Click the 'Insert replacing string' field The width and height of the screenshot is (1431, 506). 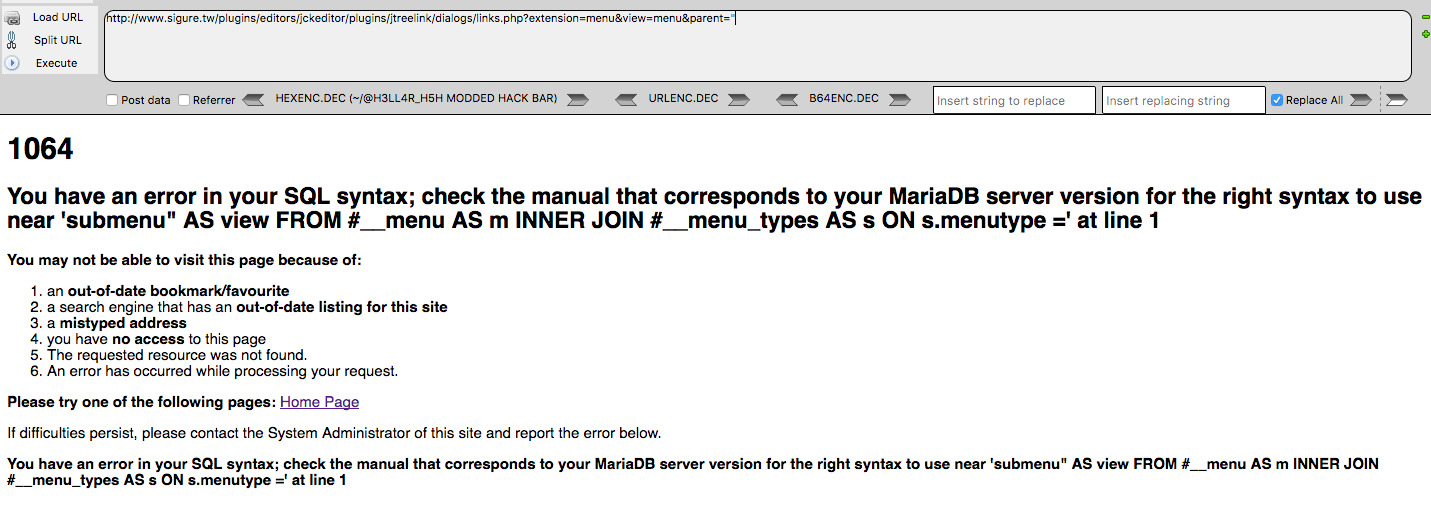pos(1183,100)
